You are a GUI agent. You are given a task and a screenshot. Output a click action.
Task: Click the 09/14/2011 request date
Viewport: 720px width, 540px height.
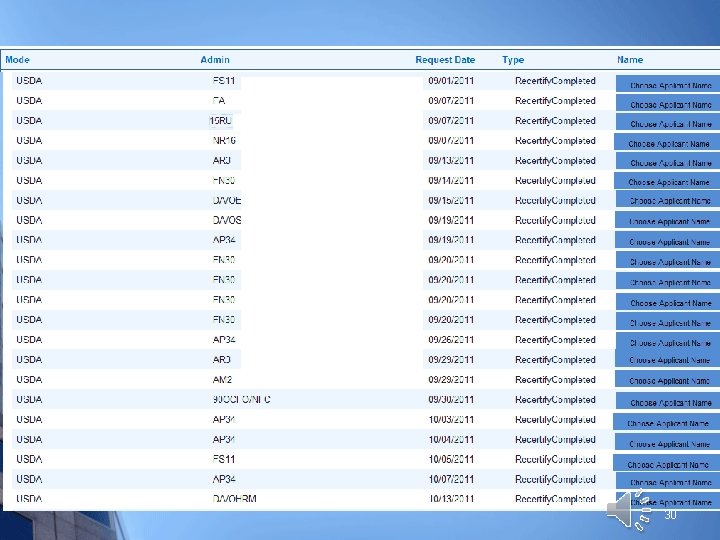(x=451, y=180)
